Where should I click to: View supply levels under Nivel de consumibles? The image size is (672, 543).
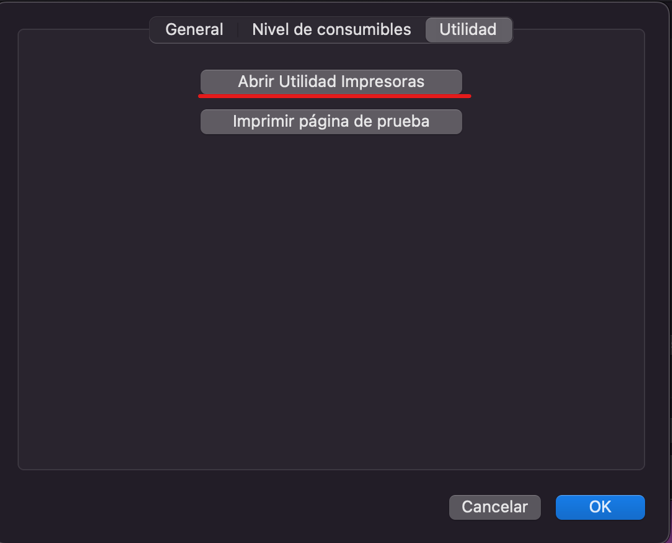click(331, 30)
